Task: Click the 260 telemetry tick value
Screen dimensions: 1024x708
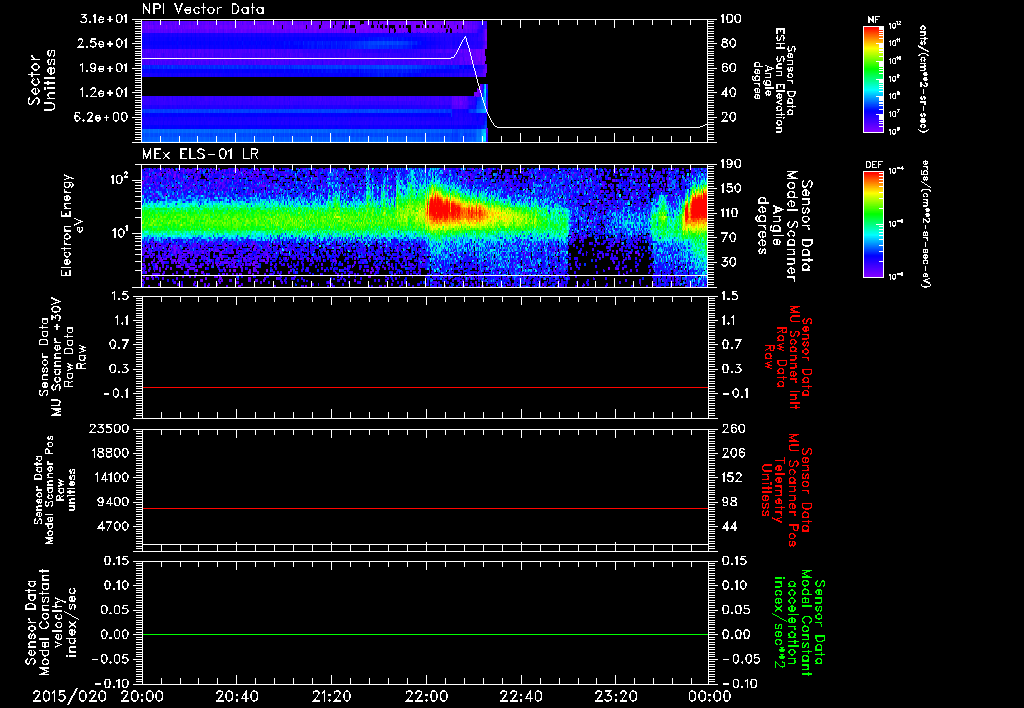Action: [732, 428]
